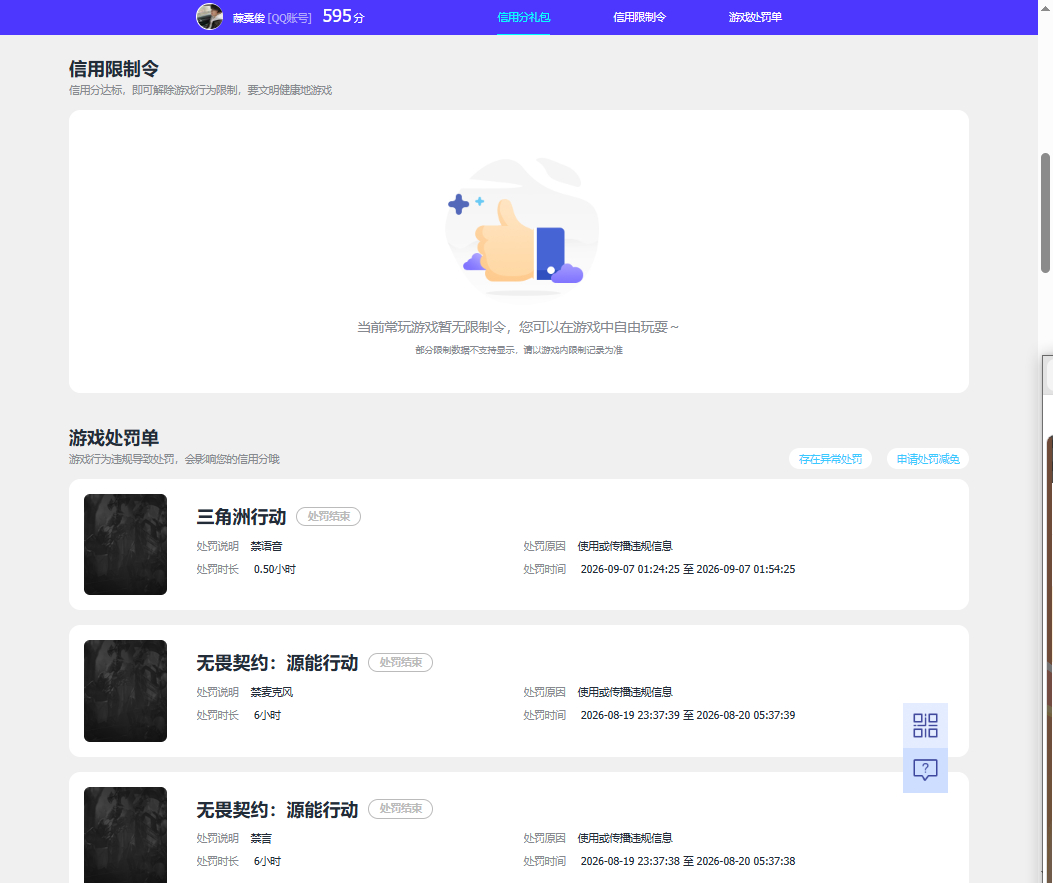Viewport: 1053px width, 883px height.
Task: Click the 0.50小时 penalty duration
Action: (x=275, y=569)
